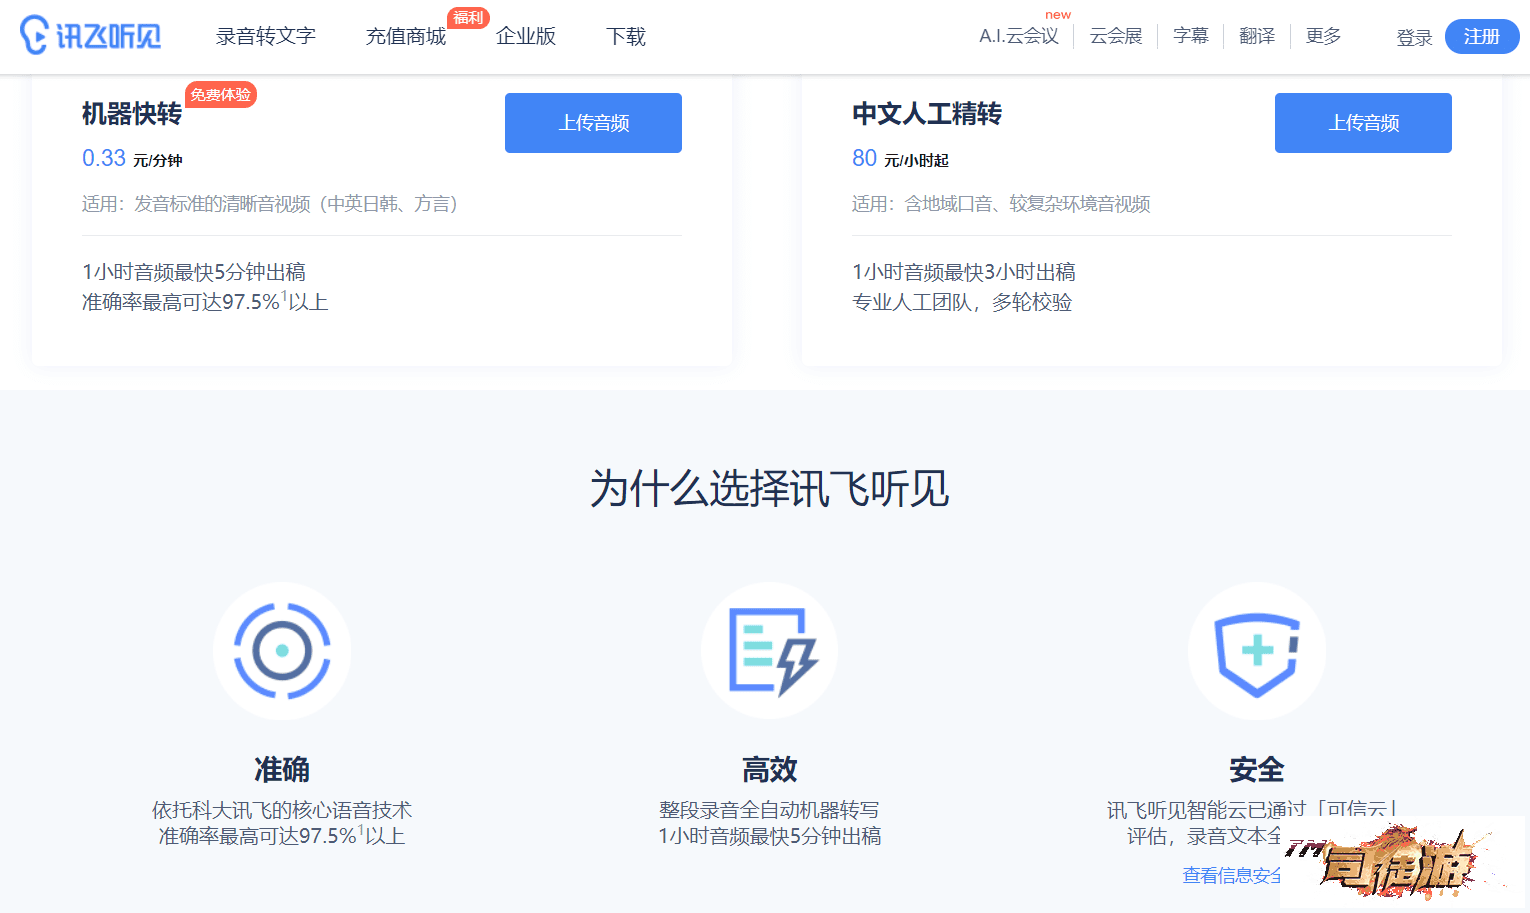Click the 福利 badge above 充值商城
Viewport: 1530px width, 913px height.
coord(468,18)
